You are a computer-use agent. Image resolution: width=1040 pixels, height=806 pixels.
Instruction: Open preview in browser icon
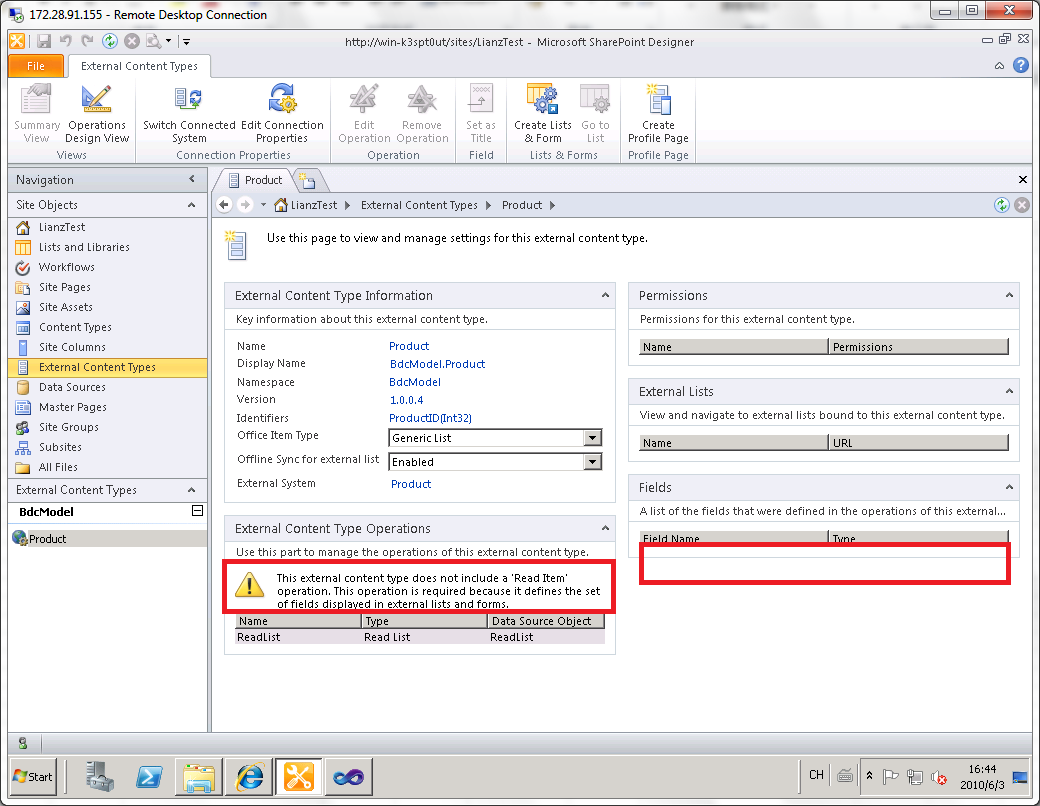pyautogui.click(x=154, y=41)
